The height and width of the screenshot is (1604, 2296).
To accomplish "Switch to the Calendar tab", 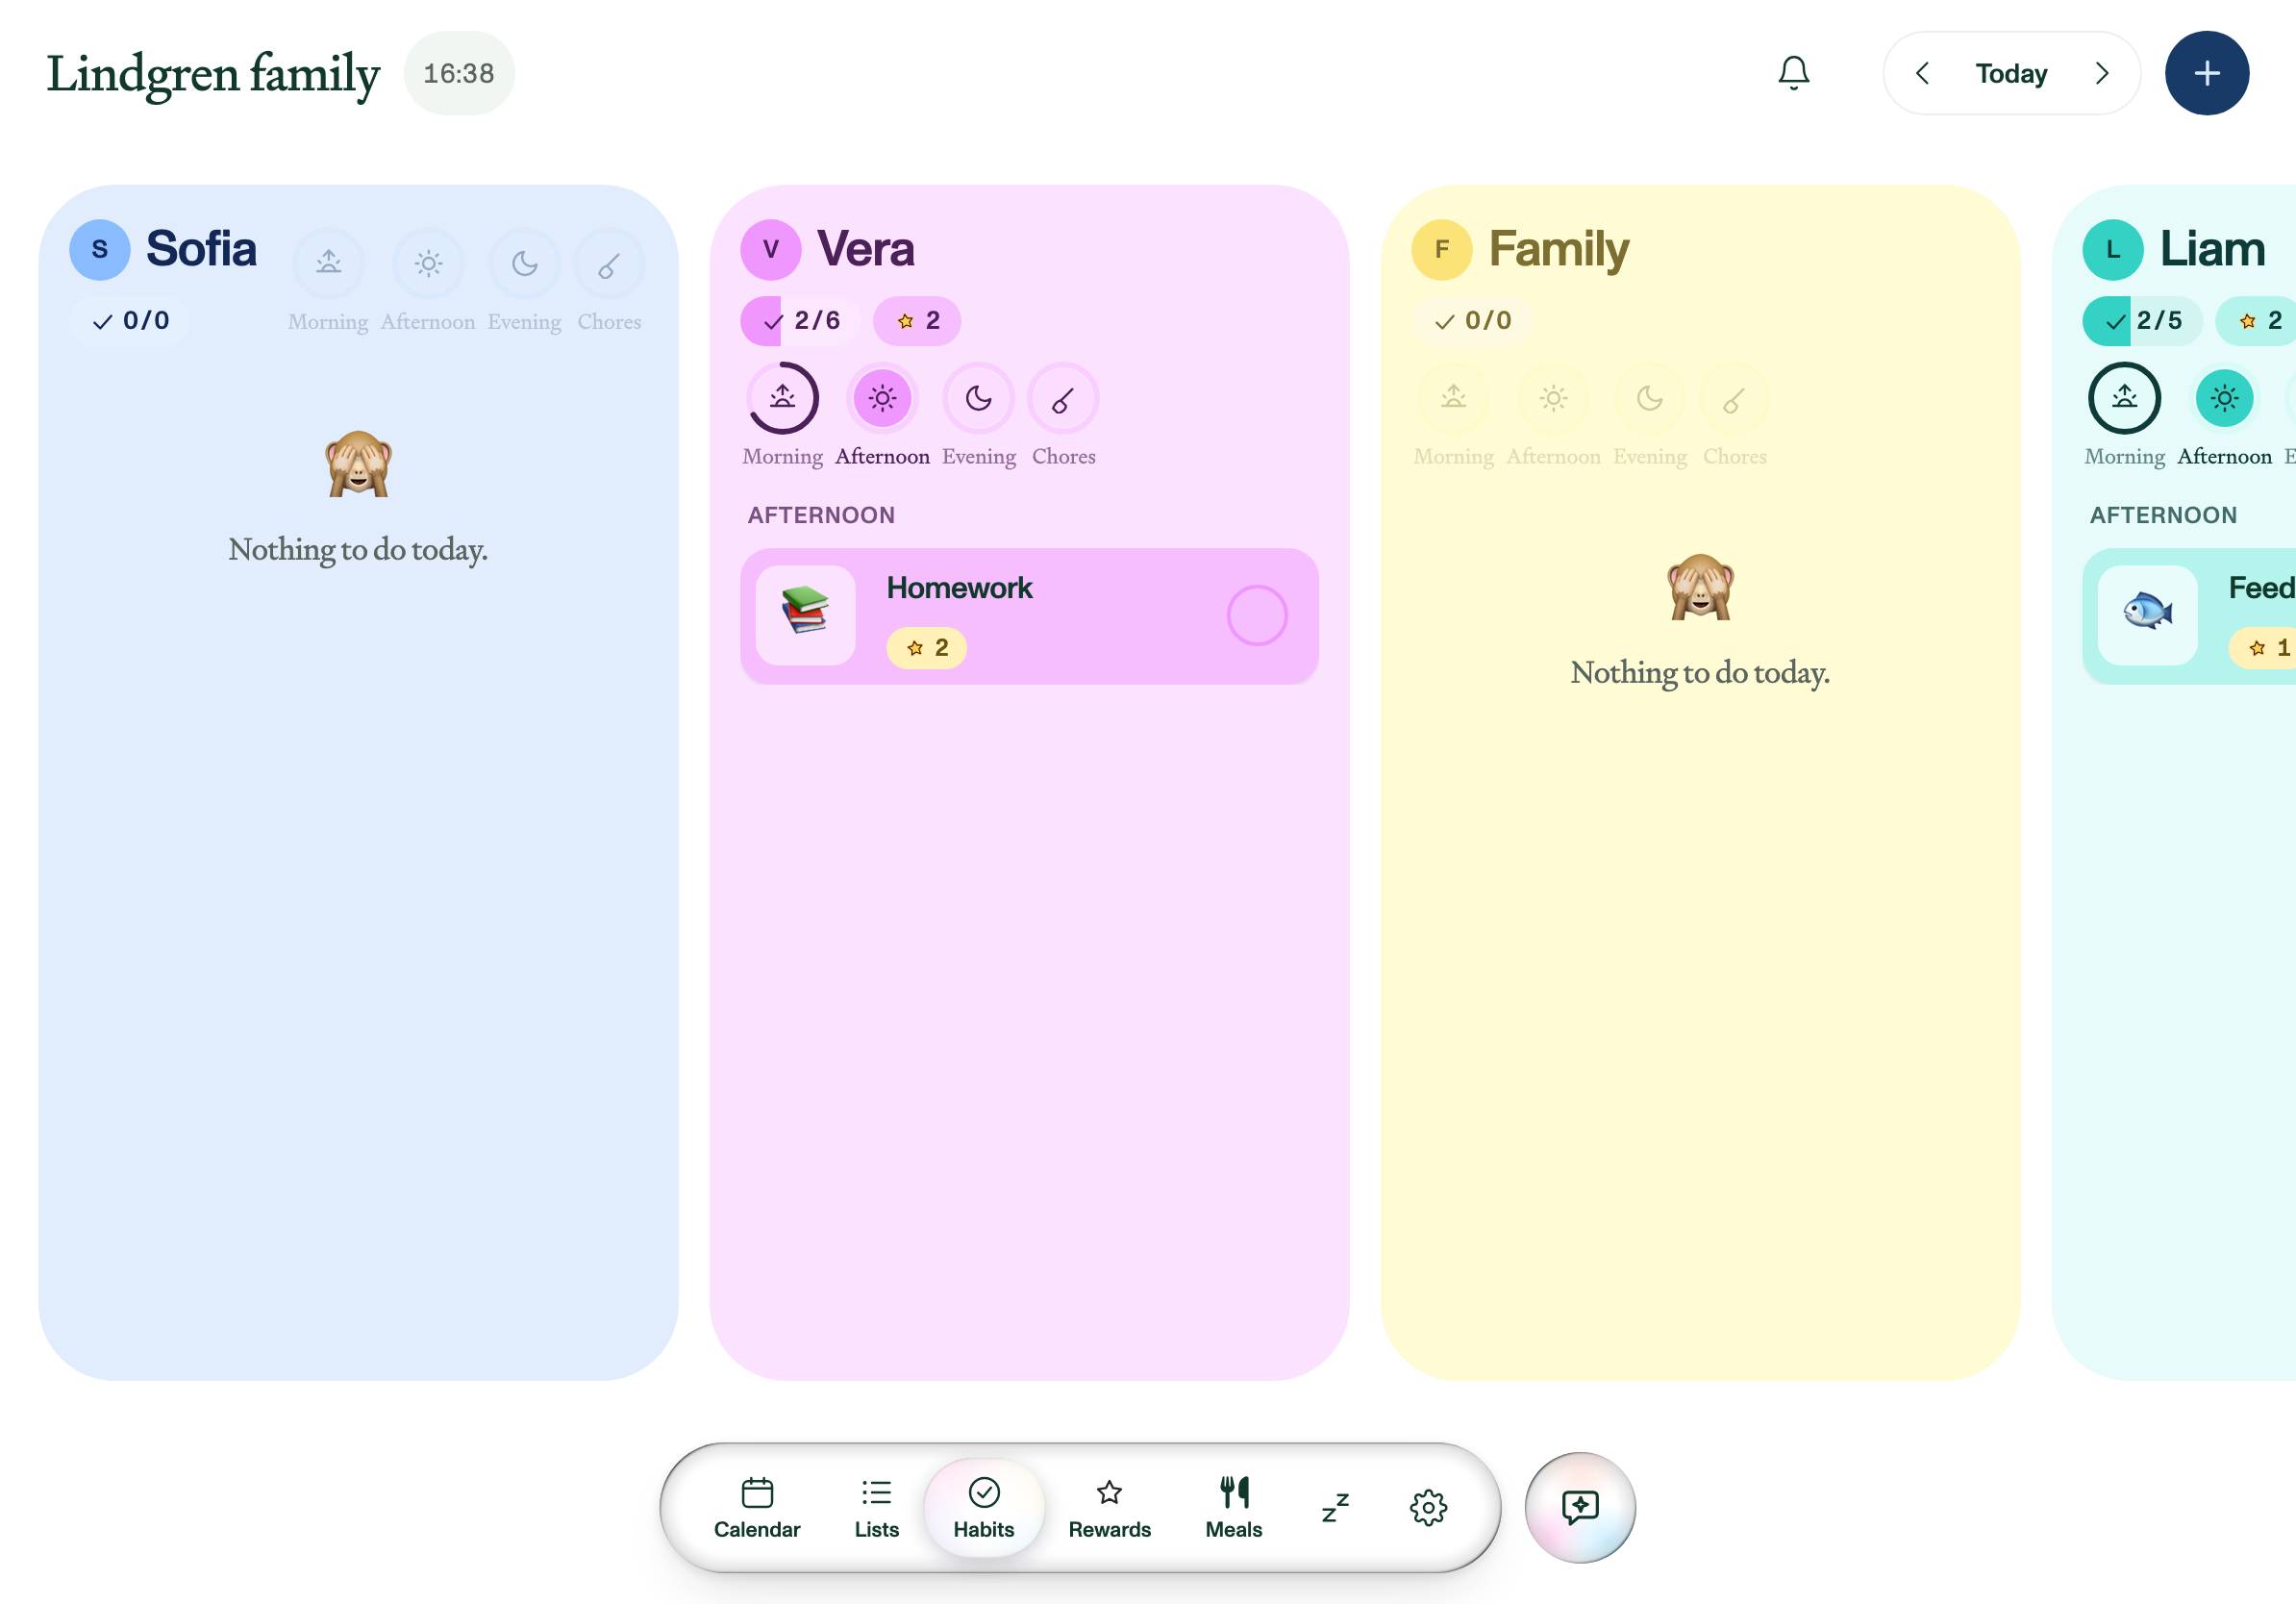I will (x=757, y=1506).
